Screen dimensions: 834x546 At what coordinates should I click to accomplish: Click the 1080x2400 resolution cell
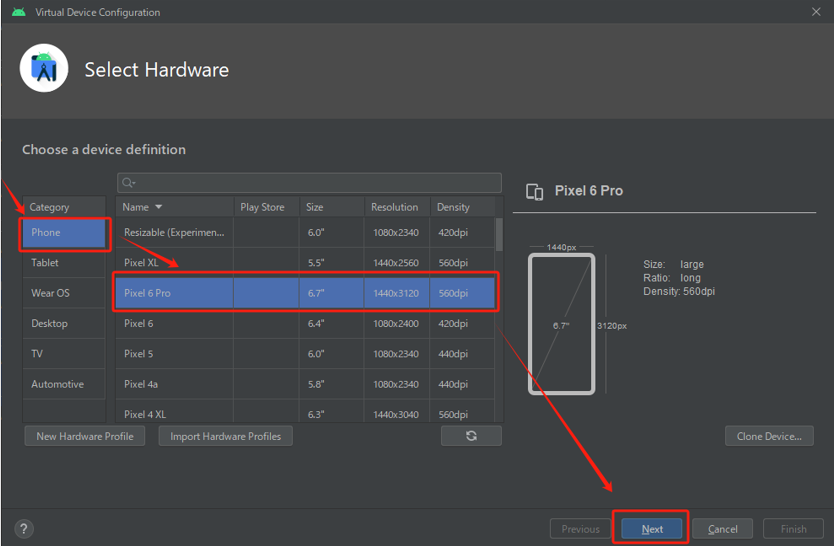396,323
